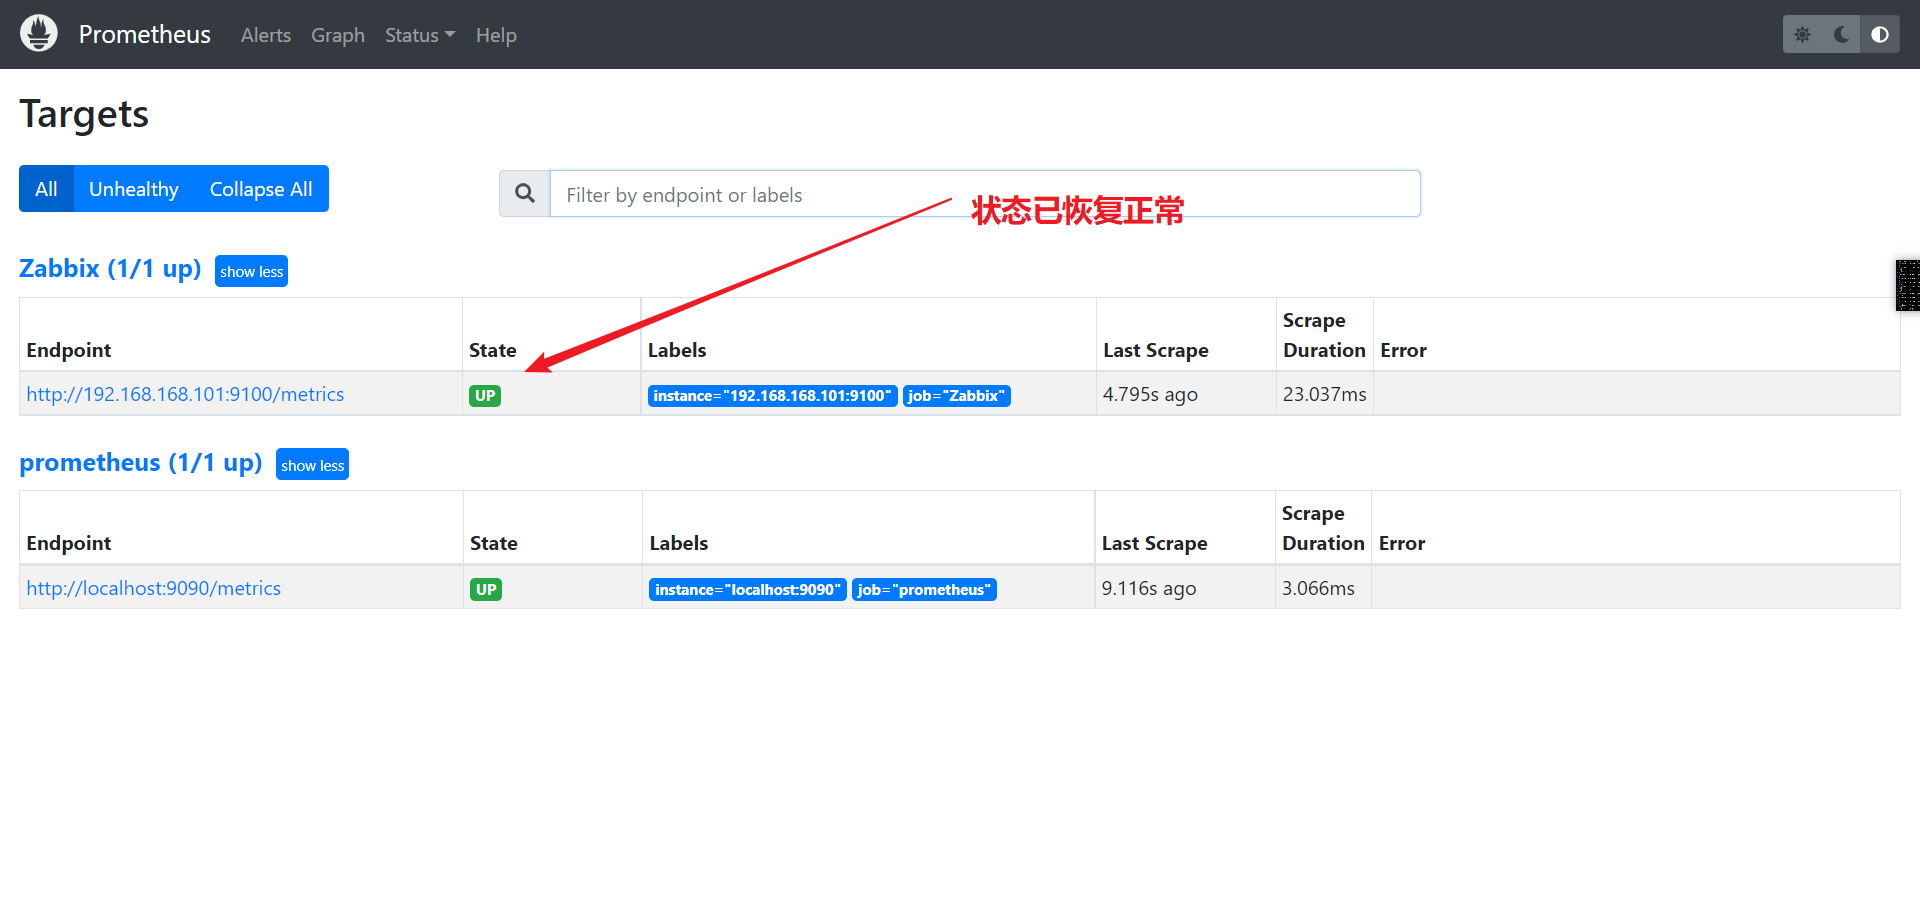Click the job="Zabbix" label badge
The image size is (1920, 897).
[956, 396]
